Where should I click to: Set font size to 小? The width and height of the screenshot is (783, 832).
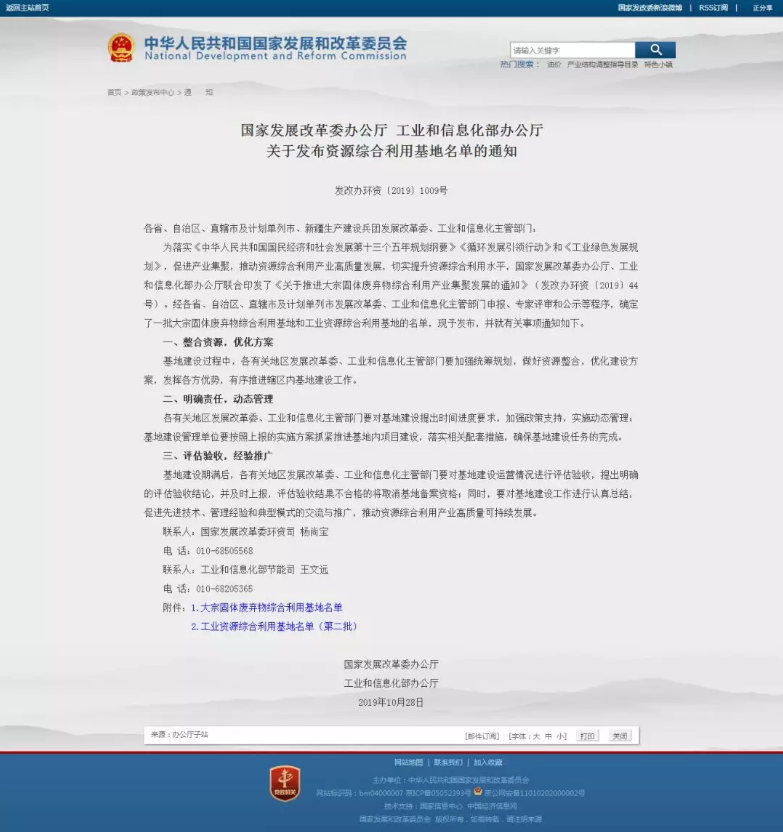(x=559, y=736)
